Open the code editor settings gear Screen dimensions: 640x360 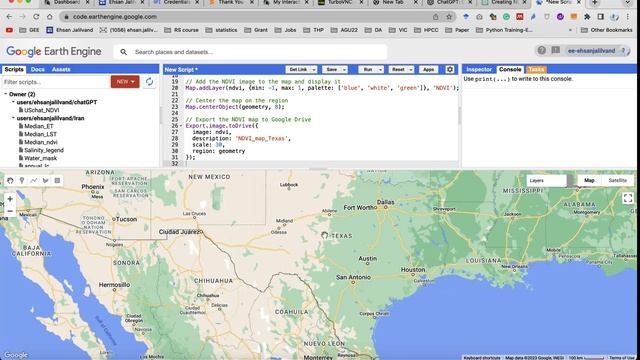450,69
